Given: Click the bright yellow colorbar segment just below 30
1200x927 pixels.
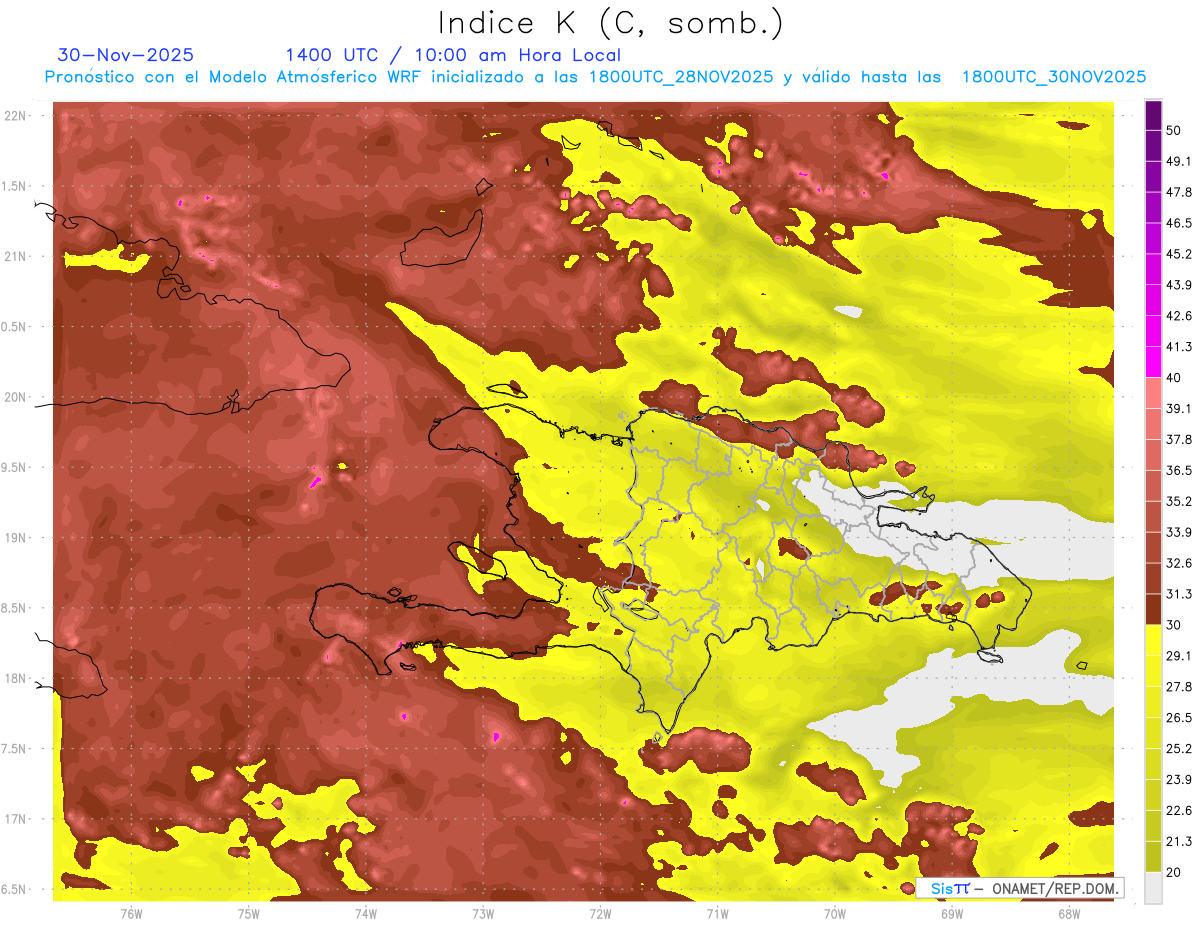Looking at the screenshot, I should click(x=1153, y=639).
